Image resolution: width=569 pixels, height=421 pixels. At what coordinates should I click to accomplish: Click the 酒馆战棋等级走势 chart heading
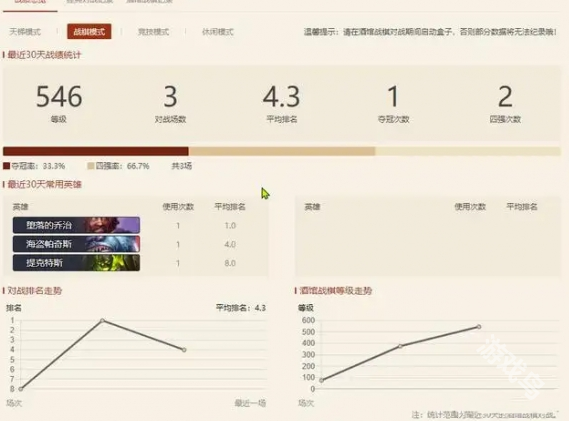[x=336, y=291]
